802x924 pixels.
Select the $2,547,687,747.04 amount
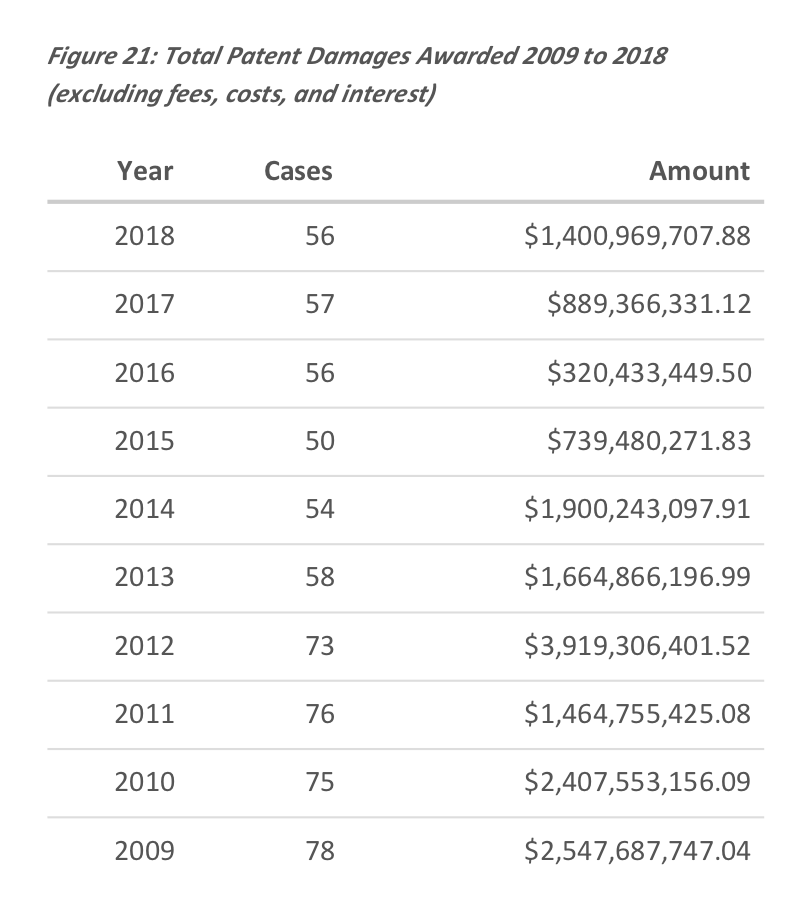point(637,851)
